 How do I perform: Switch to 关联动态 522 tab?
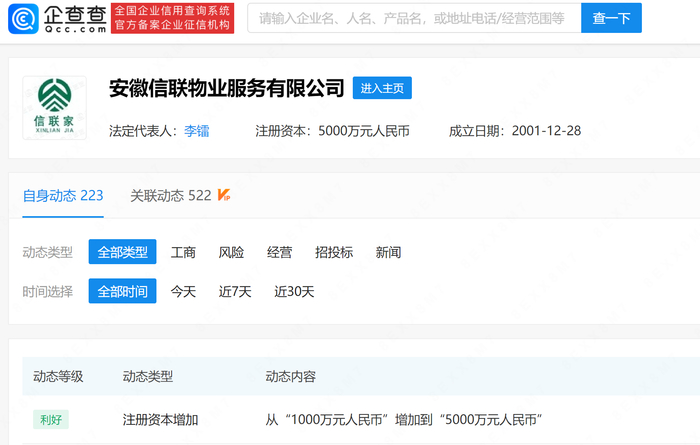tap(171, 195)
